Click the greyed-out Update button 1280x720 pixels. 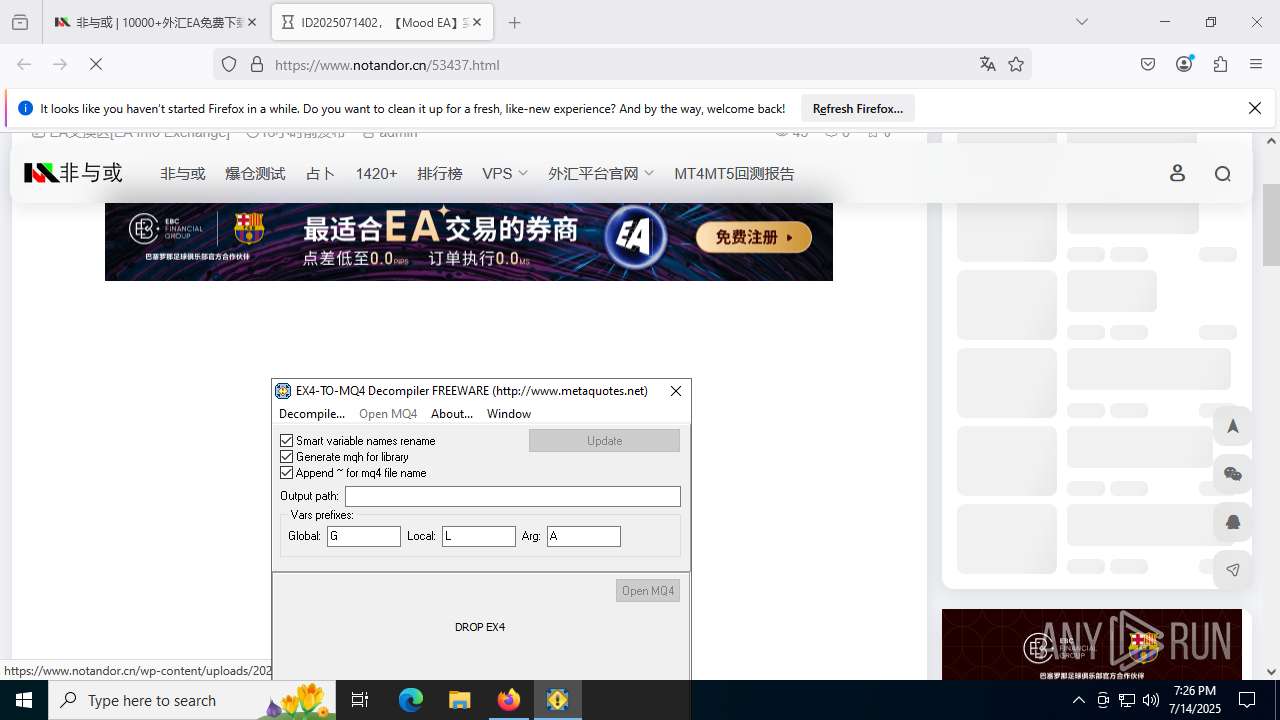point(604,440)
